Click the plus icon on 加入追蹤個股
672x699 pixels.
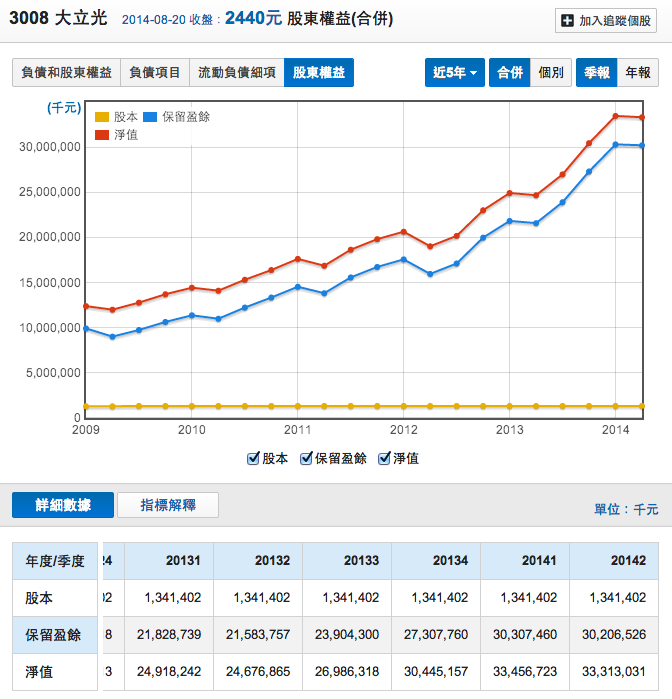pyautogui.click(x=568, y=20)
